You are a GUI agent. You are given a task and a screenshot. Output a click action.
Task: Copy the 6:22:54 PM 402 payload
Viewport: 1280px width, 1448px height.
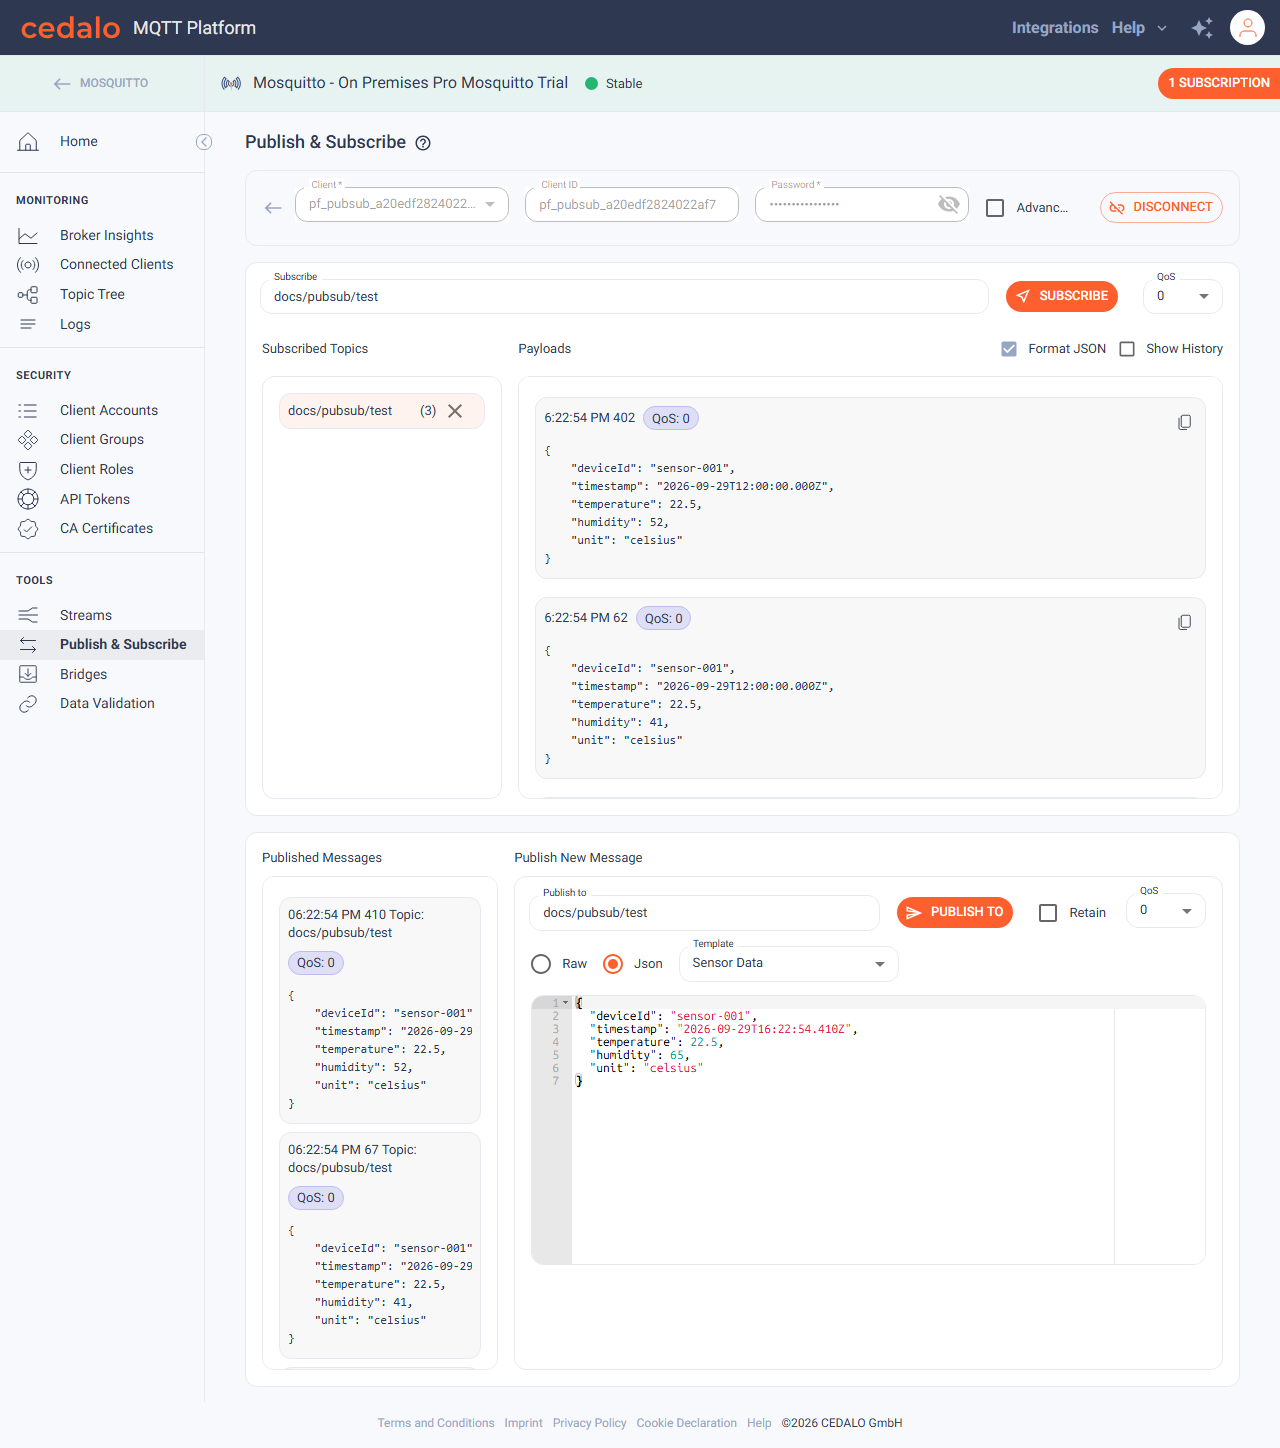(1184, 423)
